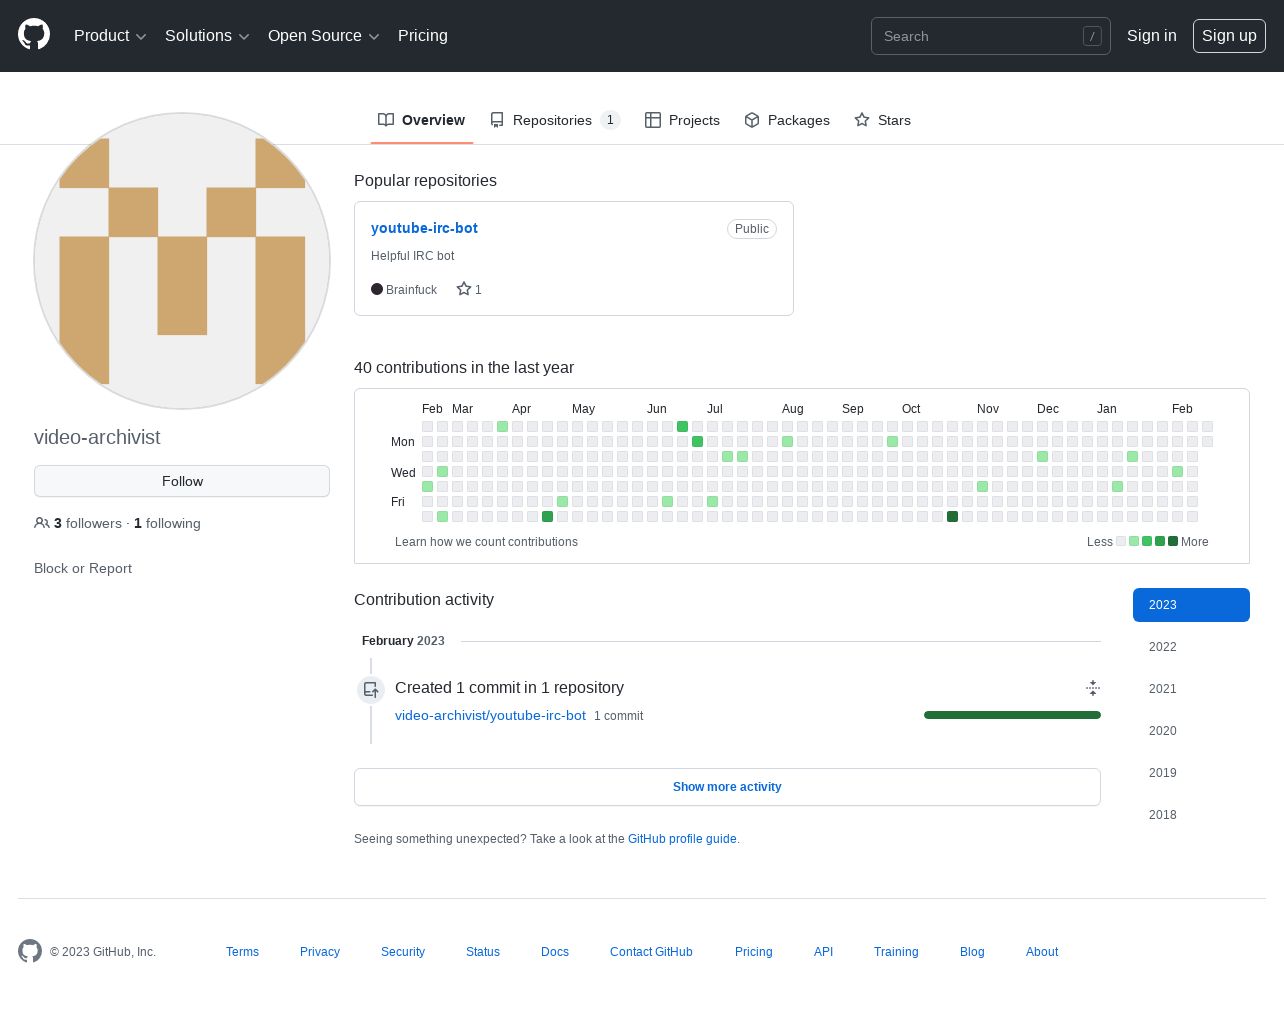Select the 2021 year filter
Viewport: 1284px width, 1013px height.
coord(1191,689)
